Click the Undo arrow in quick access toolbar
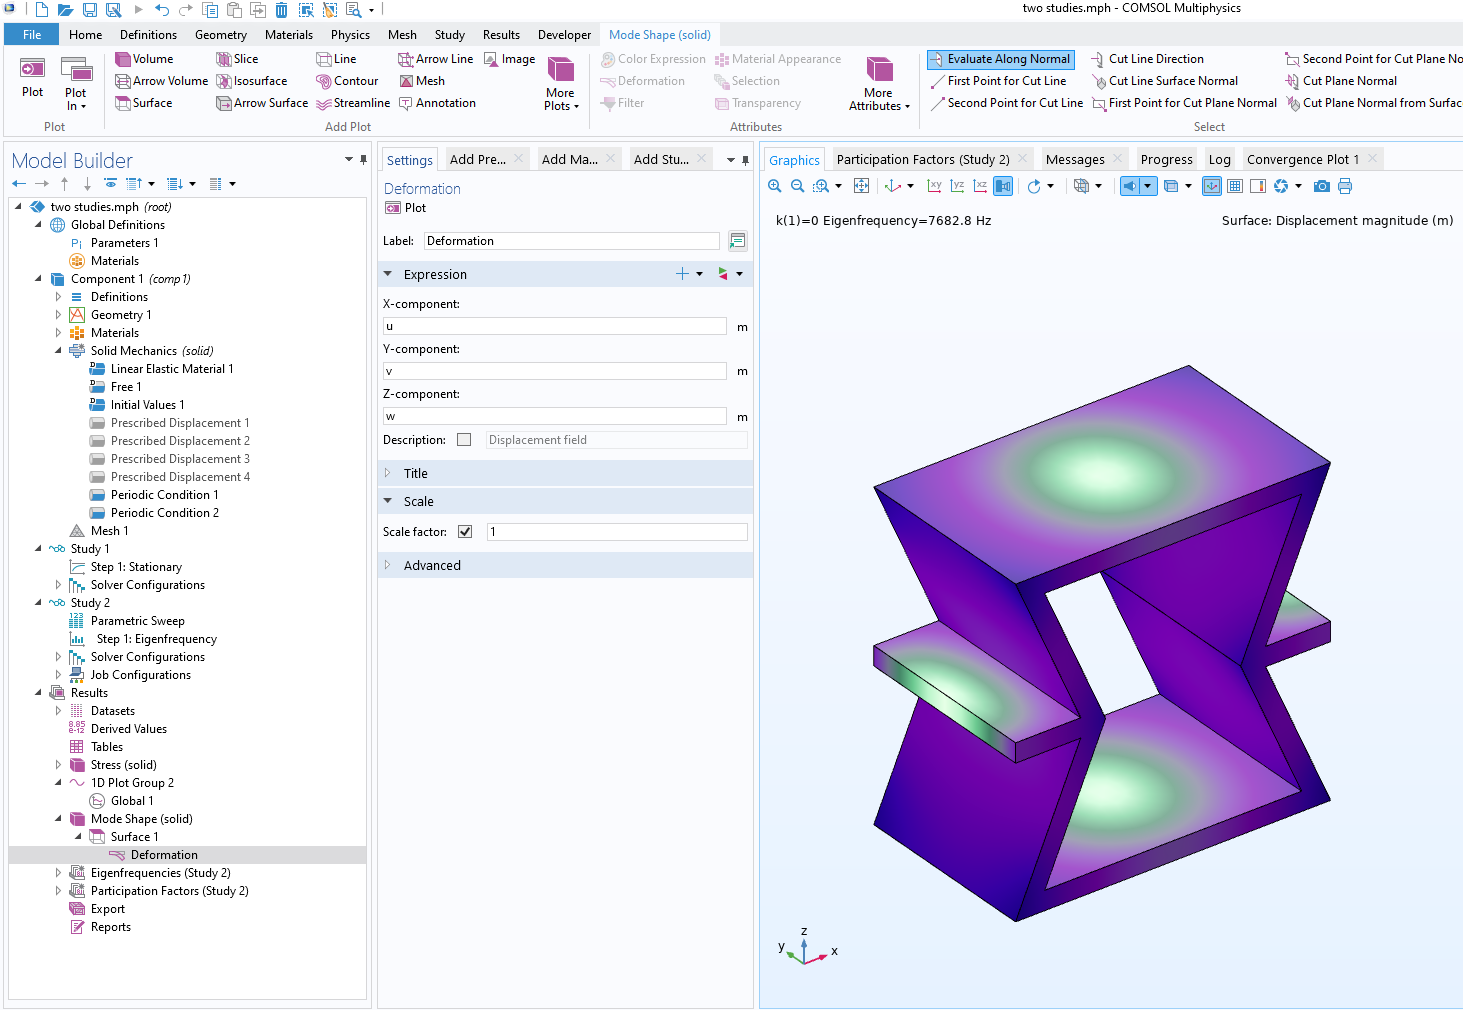The width and height of the screenshot is (1463, 1010). pyautogui.click(x=162, y=10)
